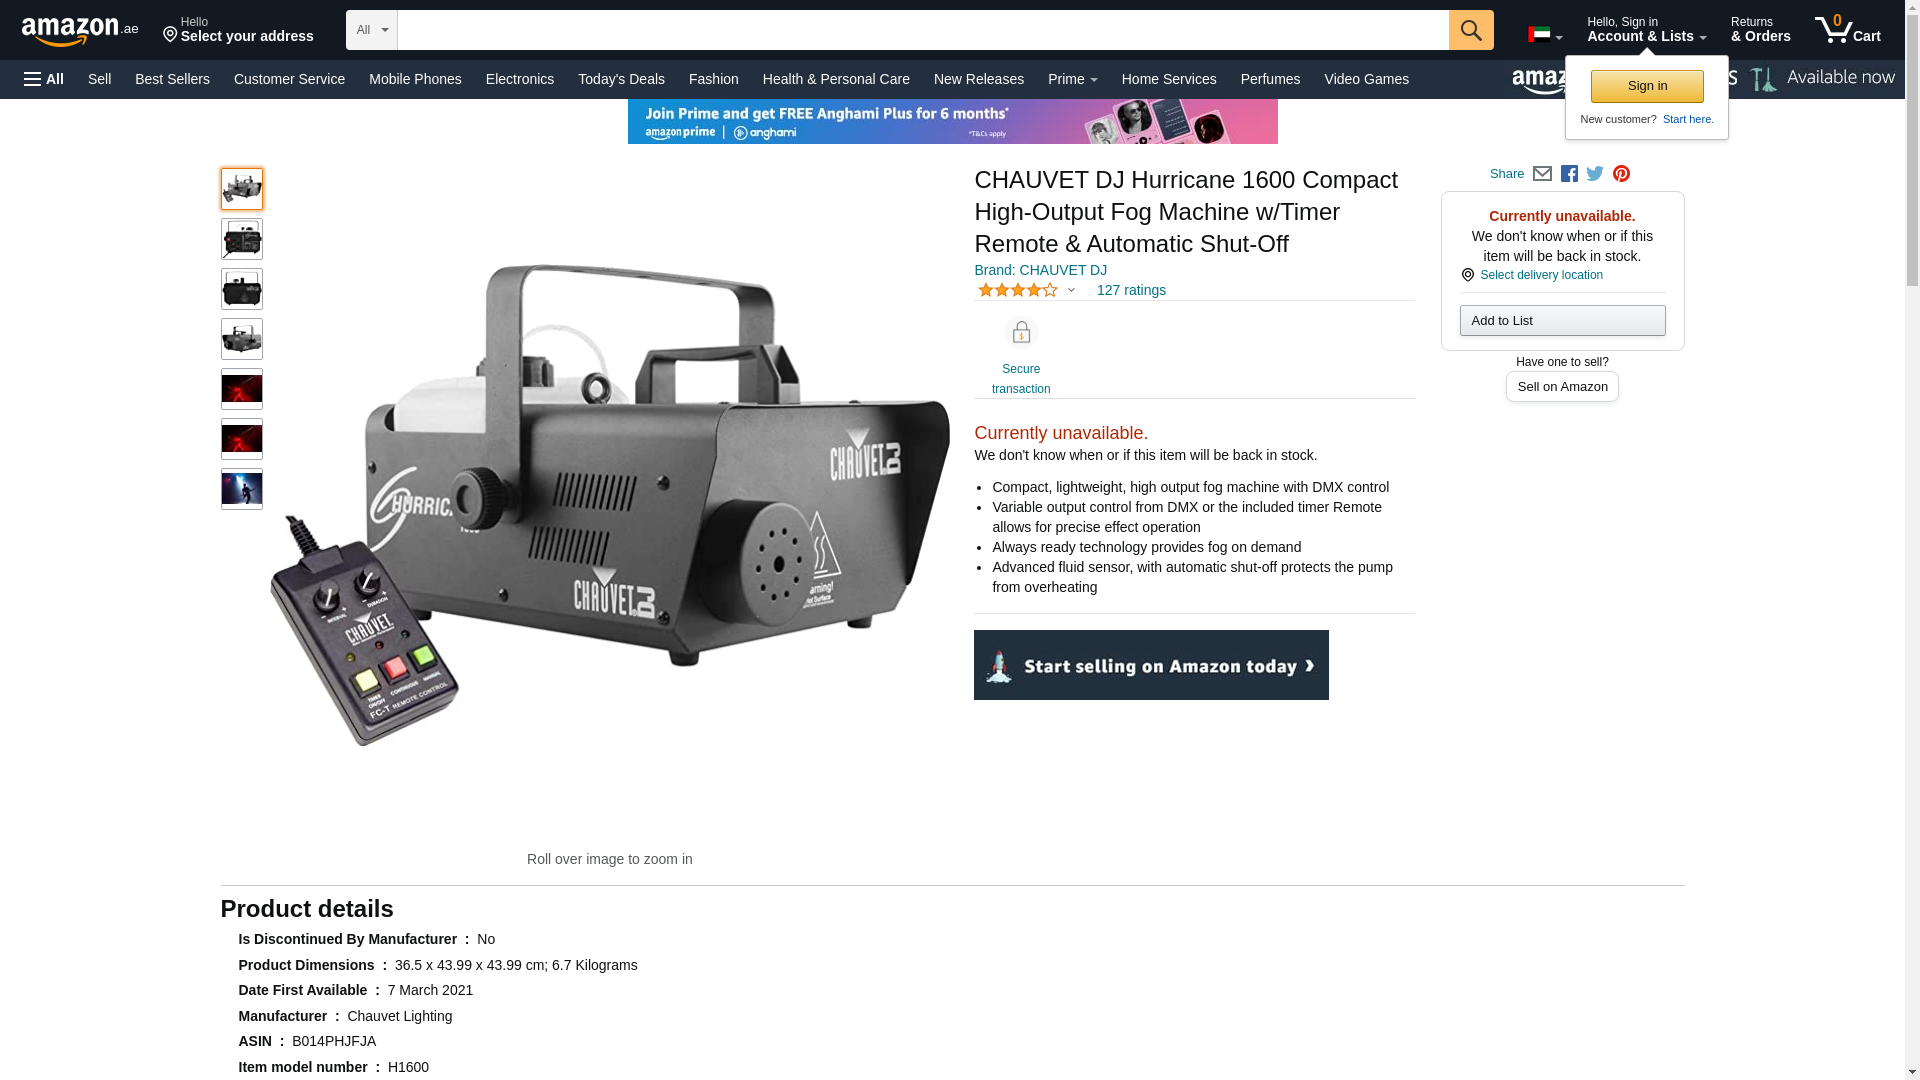Screen dimensions: 1920x1080
Task: Expand the All search category dropdown
Action: [371, 30]
